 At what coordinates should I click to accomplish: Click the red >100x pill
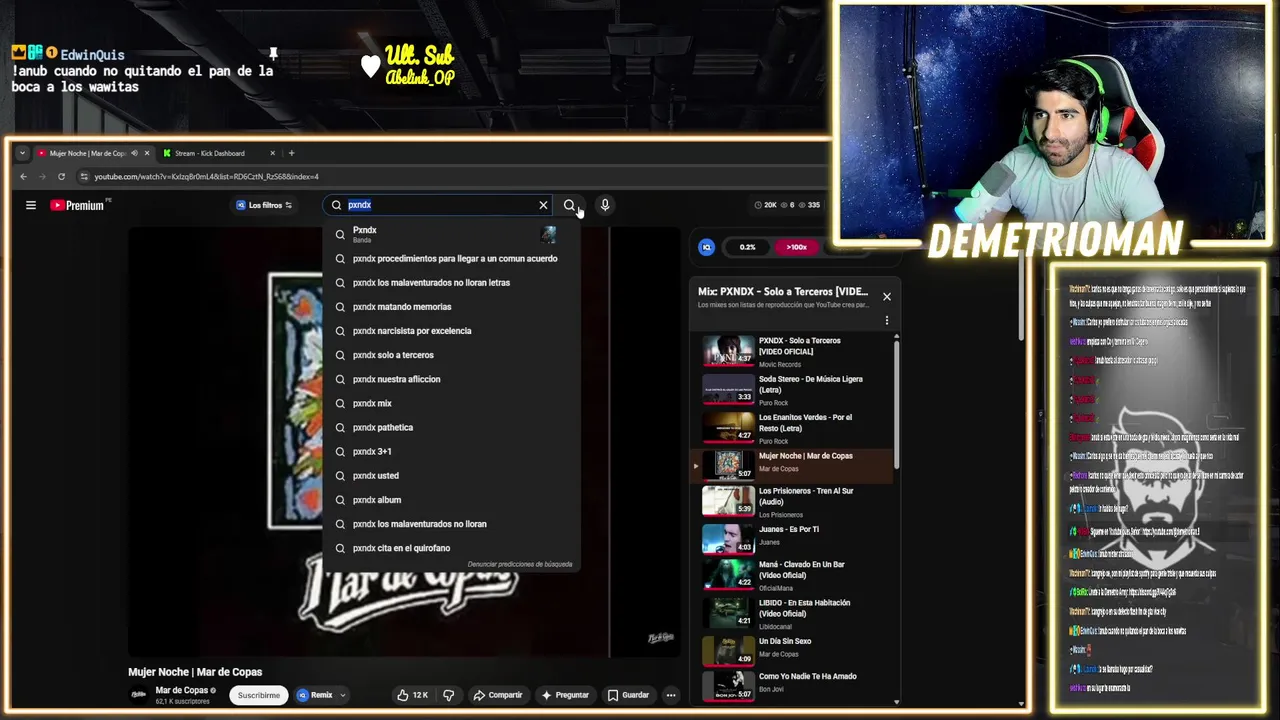coord(797,247)
